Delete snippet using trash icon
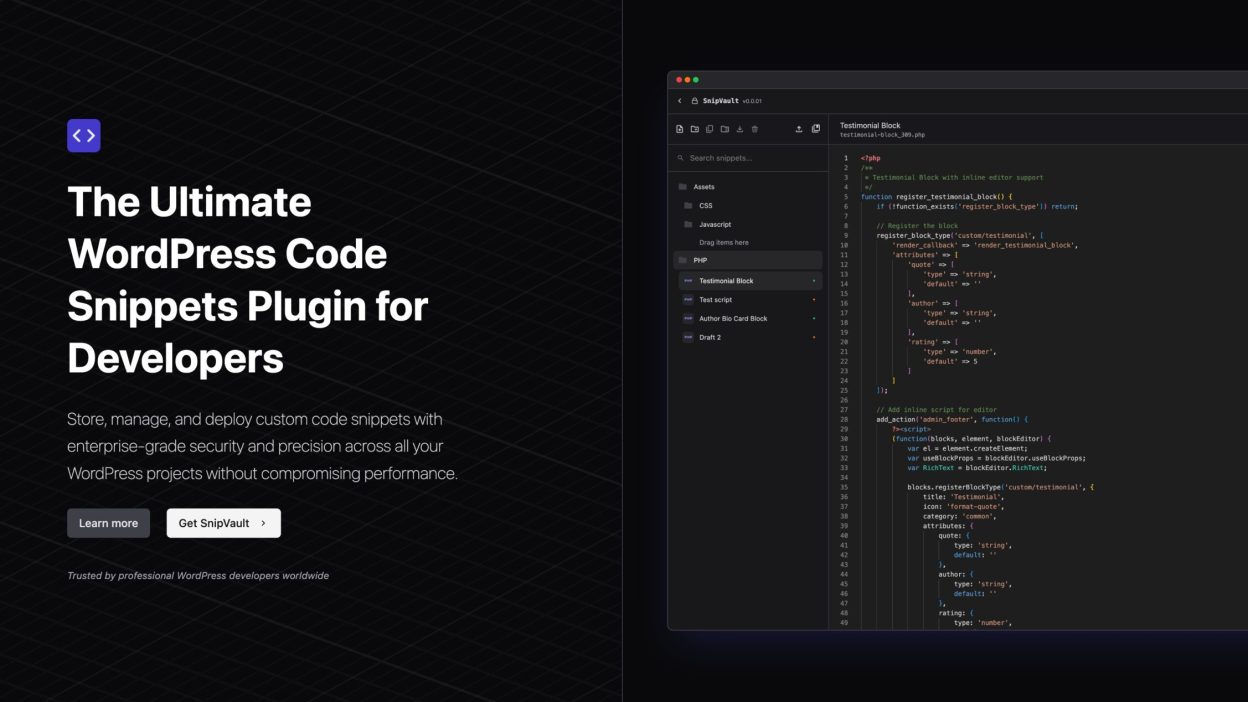The height and width of the screenshot is (702, 1248). pyautogui.click(x=755, y=129)
